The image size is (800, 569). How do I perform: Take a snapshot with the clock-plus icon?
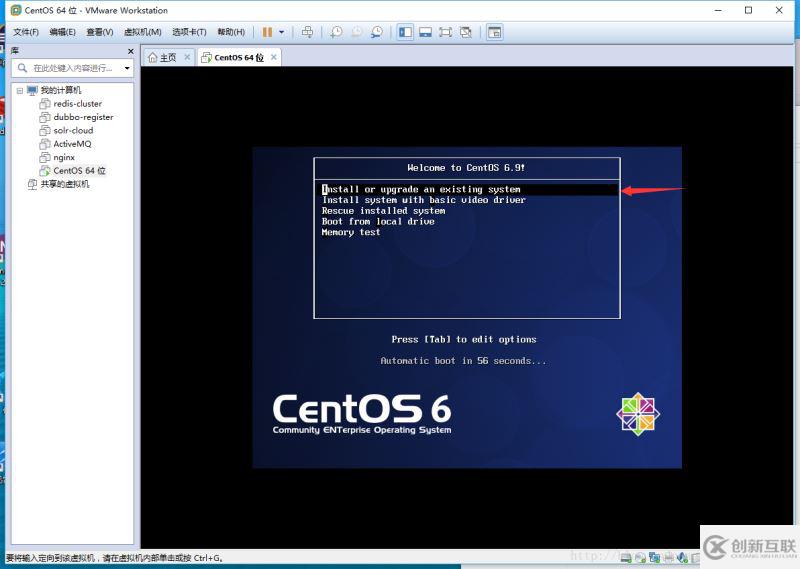(336, 32)
